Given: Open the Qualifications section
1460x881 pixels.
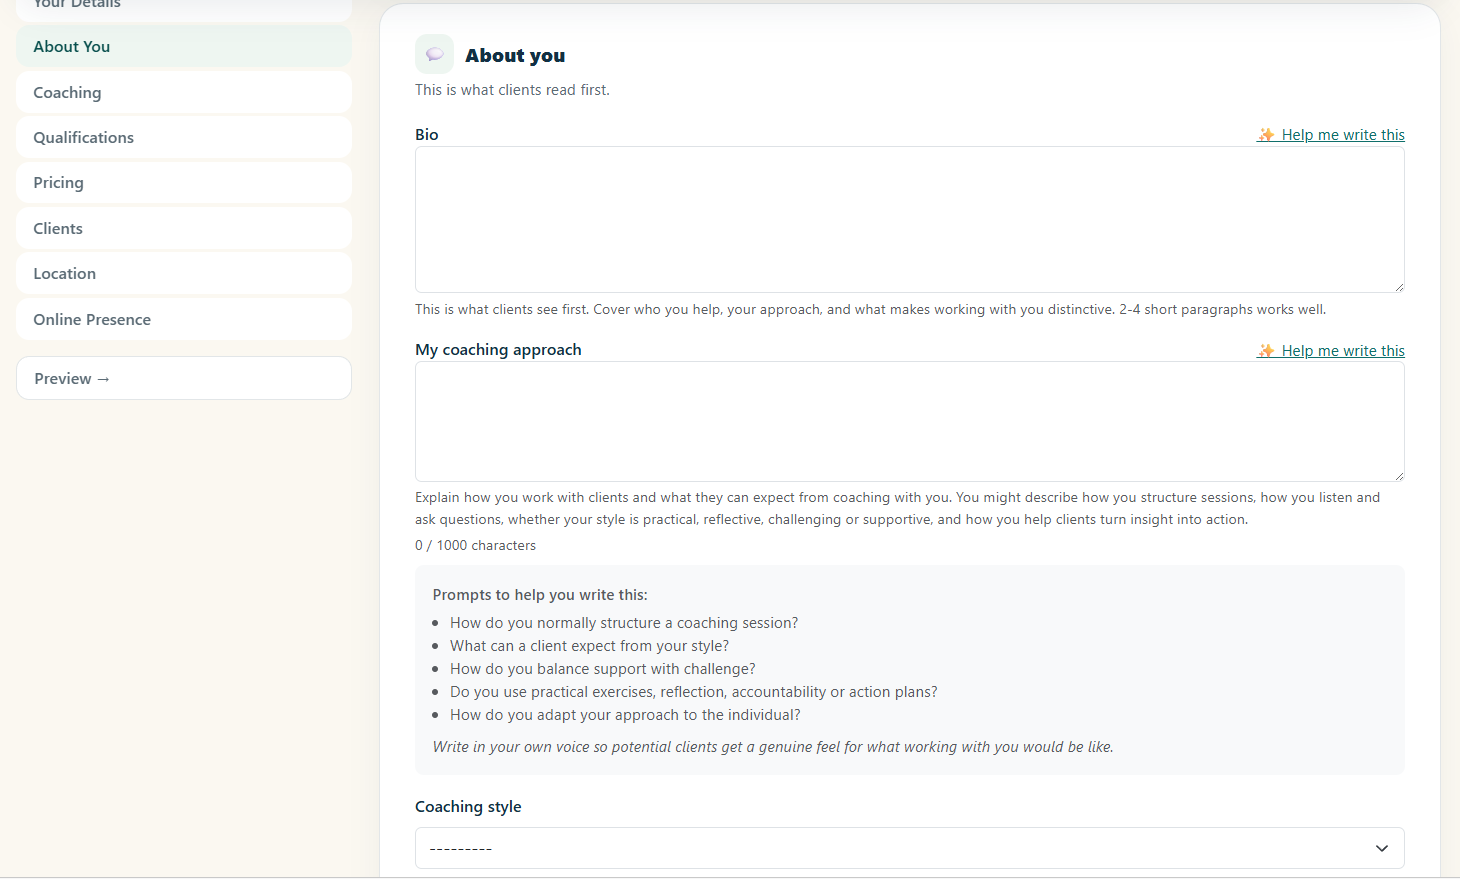Looking at the screenshot, I should [184, 138].
